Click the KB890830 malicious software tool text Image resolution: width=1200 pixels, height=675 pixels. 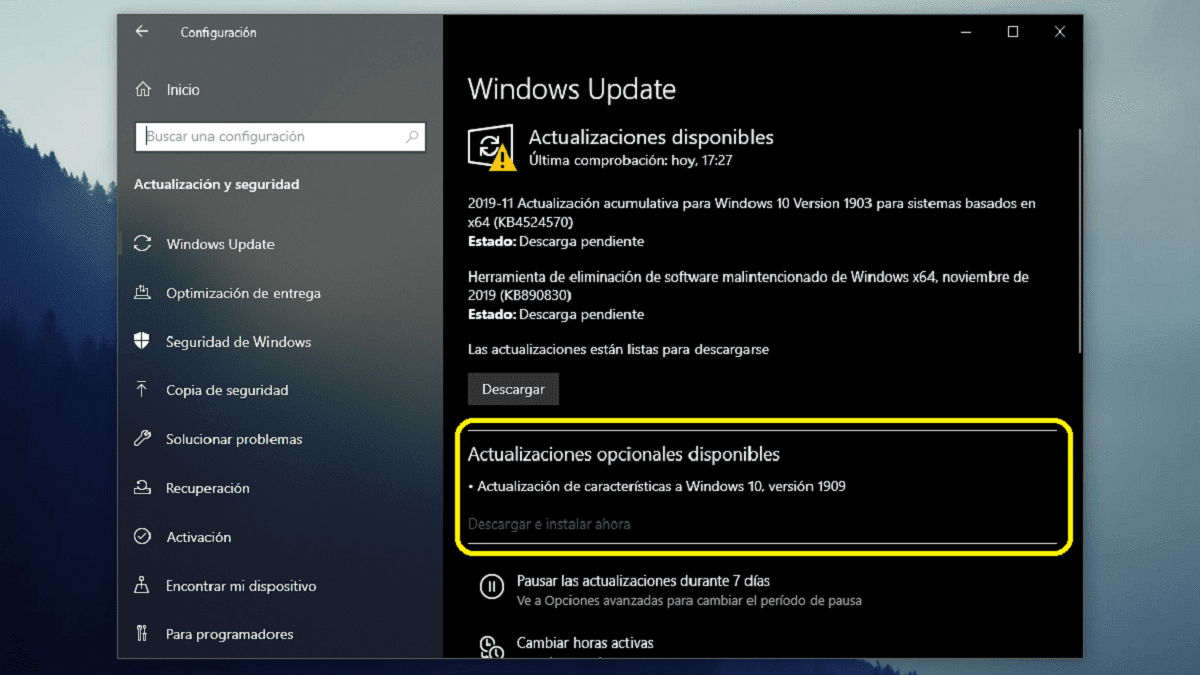click(x=748, y=285)
